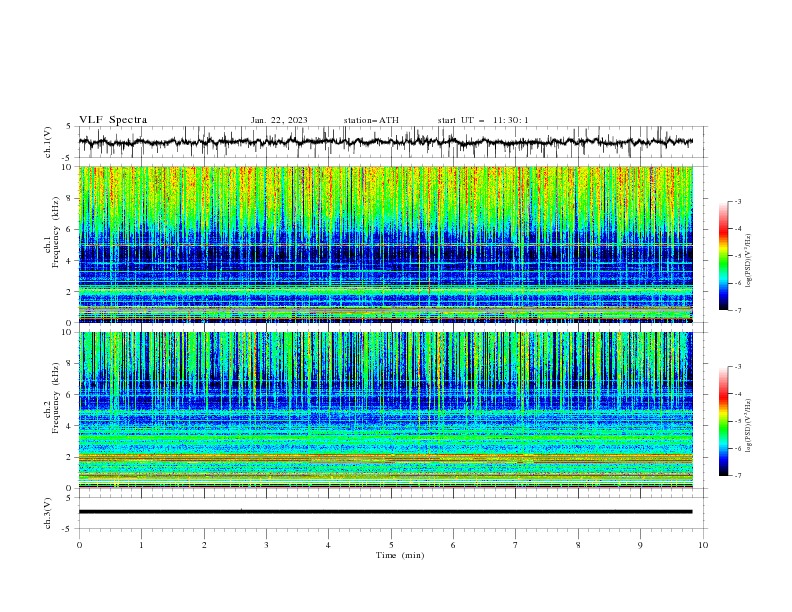Click the time axis tick label 1
792x612 pixels.
(x=141, y=545)
